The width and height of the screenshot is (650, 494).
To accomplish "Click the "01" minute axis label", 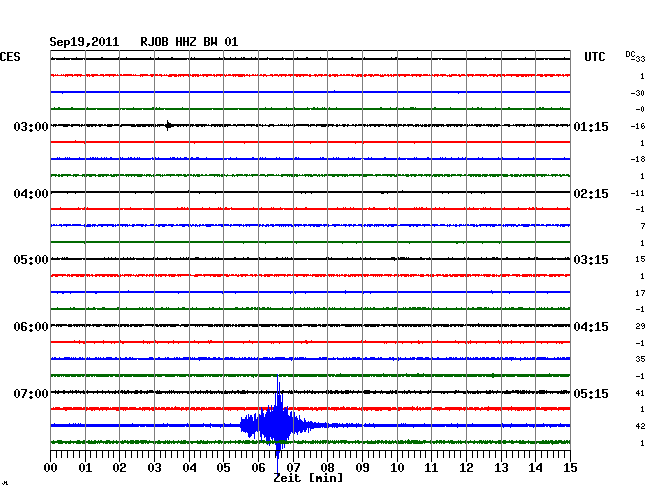I will pyautogui.click(x=85, y=468).
